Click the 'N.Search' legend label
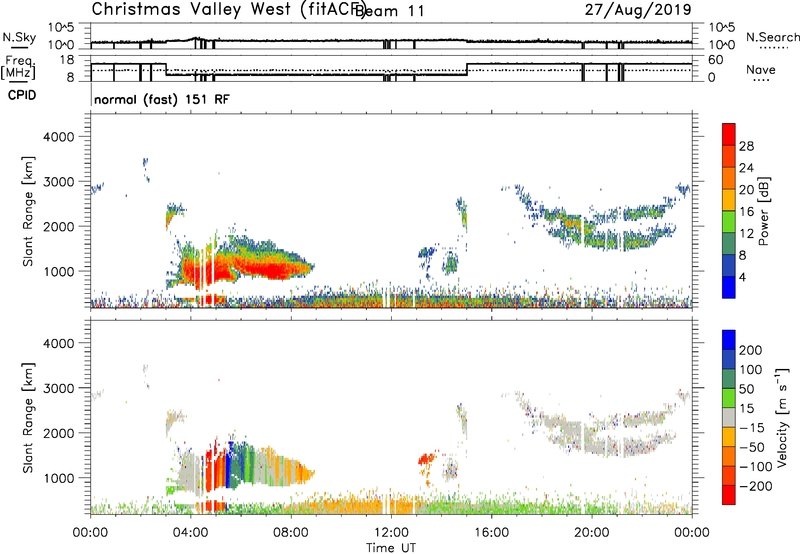Viewport: 800px width, 554px height. pyautogui.click(x=772, y=37)
